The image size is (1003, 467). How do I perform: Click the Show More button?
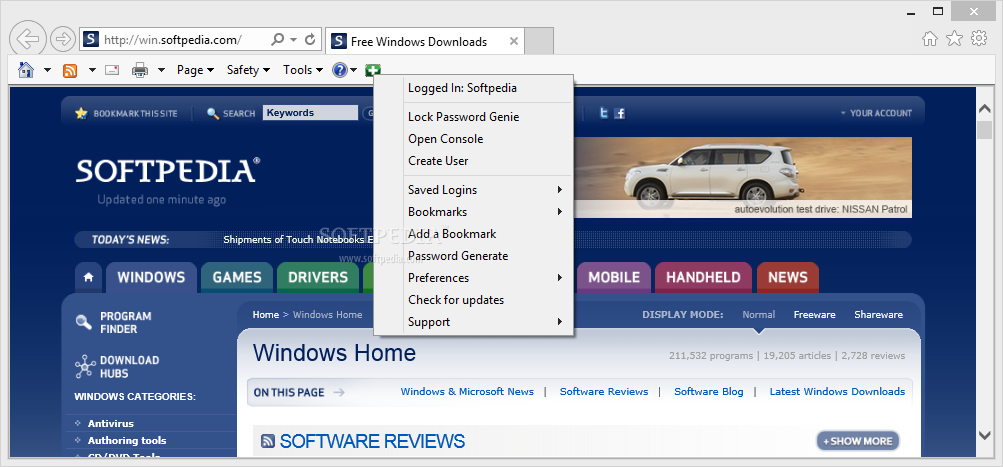pyautogui.click(x=858, y=441)
